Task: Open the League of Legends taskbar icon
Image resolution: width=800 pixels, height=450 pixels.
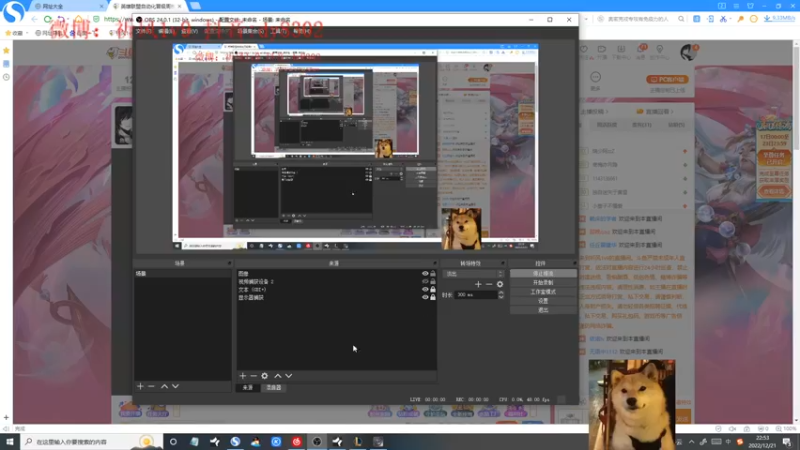Action: pyautogui.click(x=358, y=442)
